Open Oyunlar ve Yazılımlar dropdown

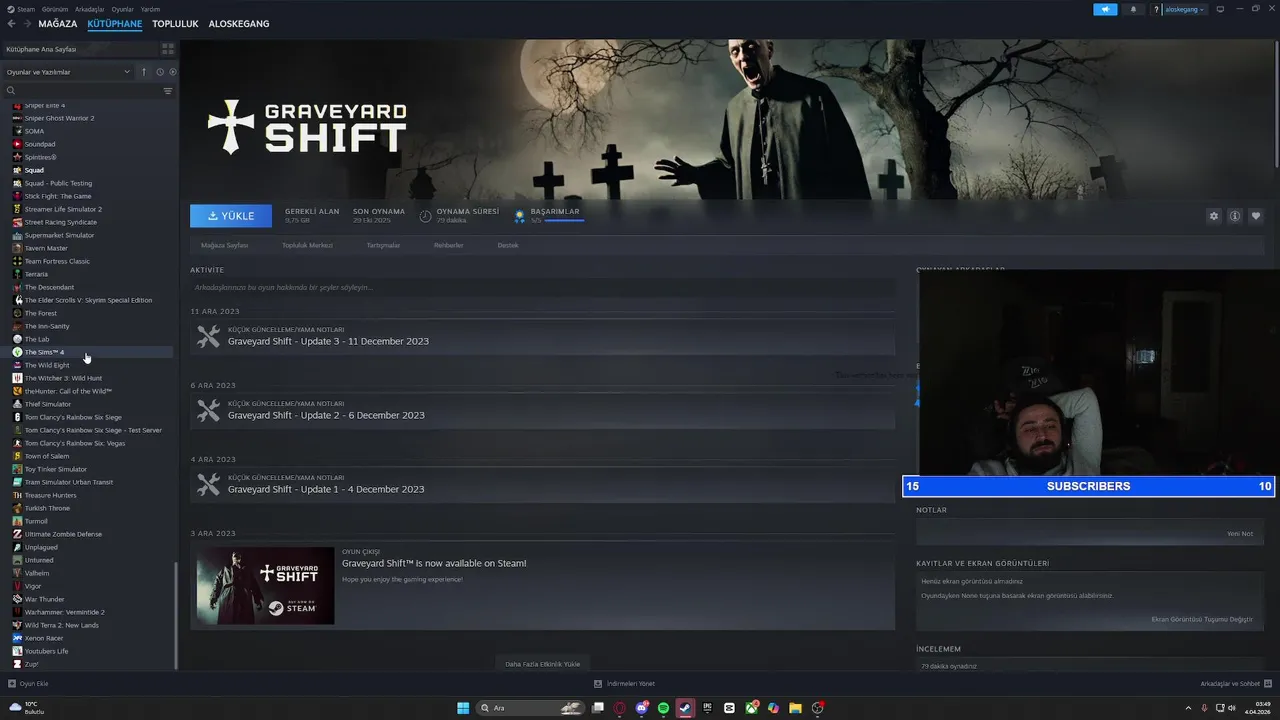pyautogui.click(x=69, y=72)
